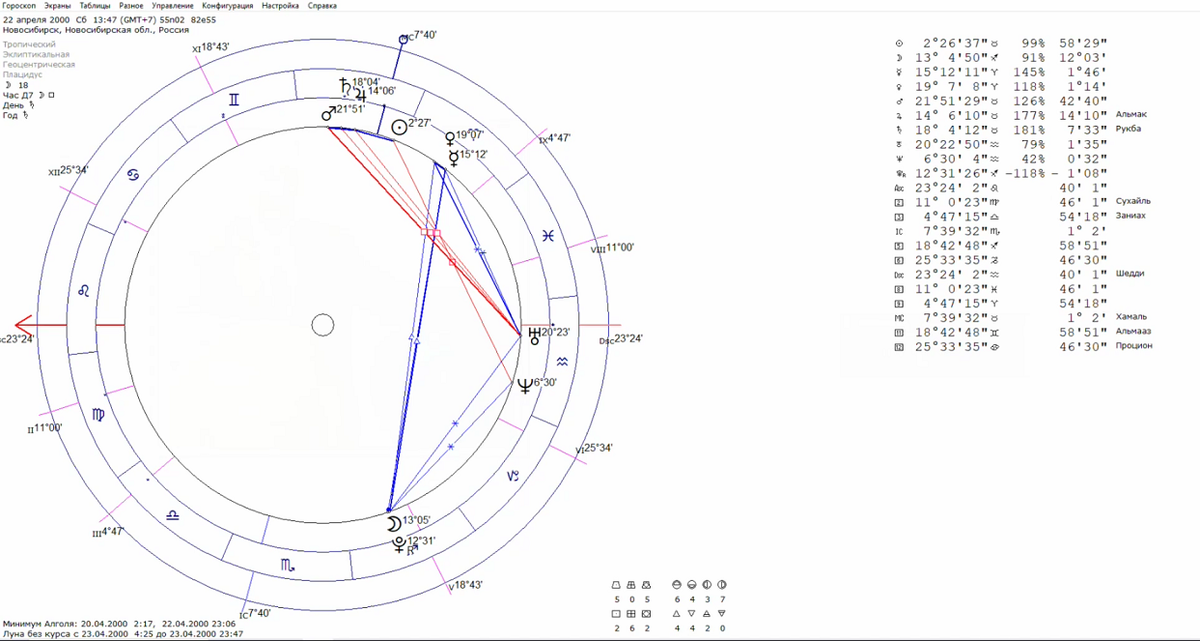Screen dimensions: 1200x641
Task: Select the Libra sign on the zodiac ring
Action: pyautogui.click(x=173, y=514)
